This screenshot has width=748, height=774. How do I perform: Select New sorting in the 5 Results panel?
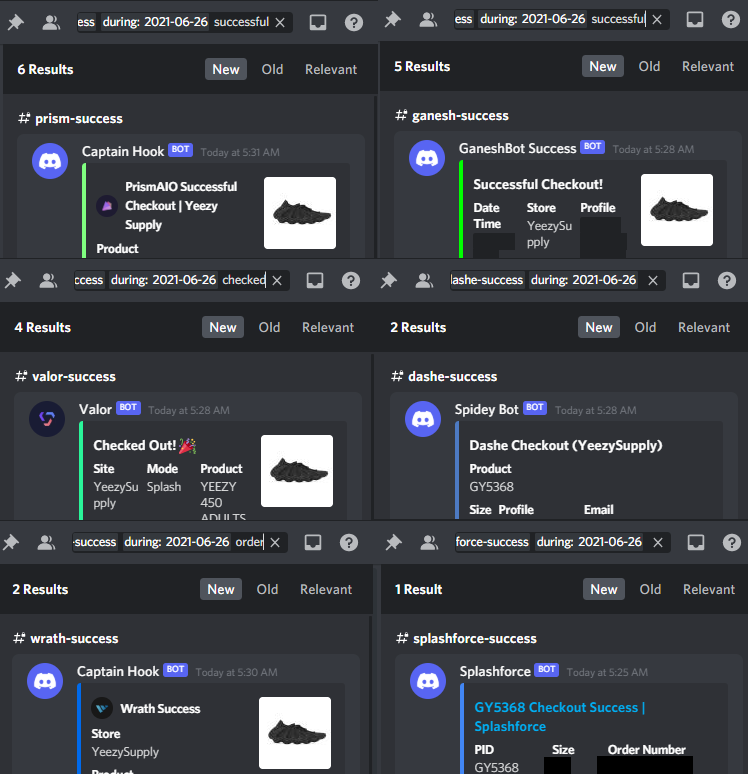[x=603, y=66]
